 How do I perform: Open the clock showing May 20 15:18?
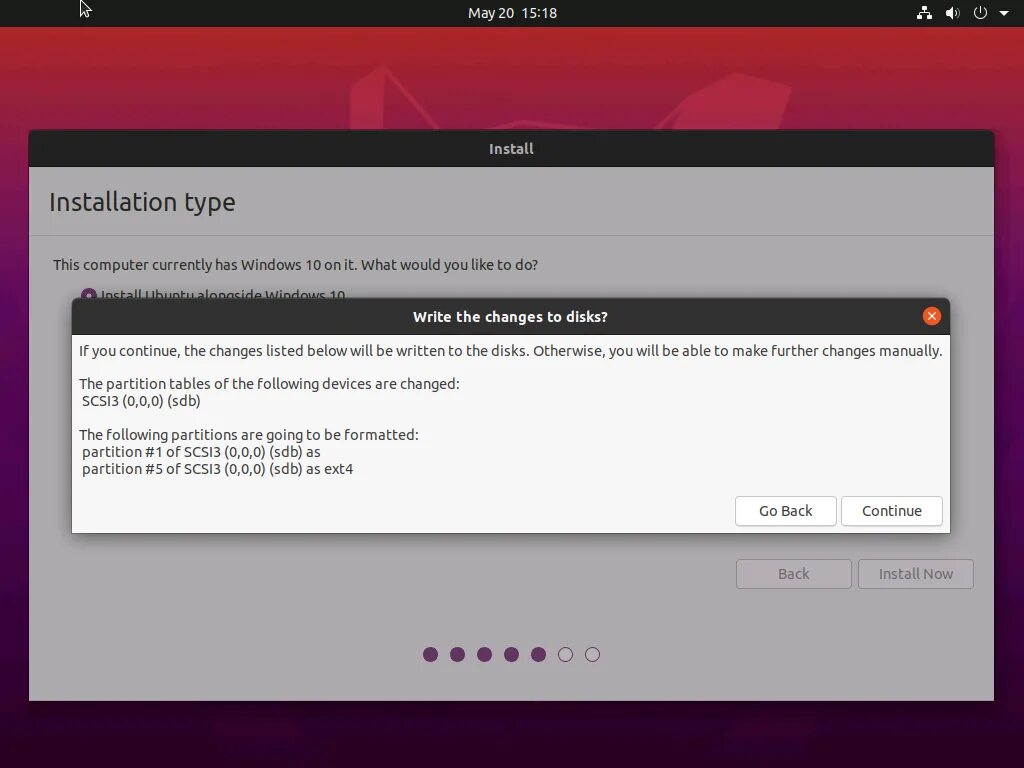click(512, 13)
